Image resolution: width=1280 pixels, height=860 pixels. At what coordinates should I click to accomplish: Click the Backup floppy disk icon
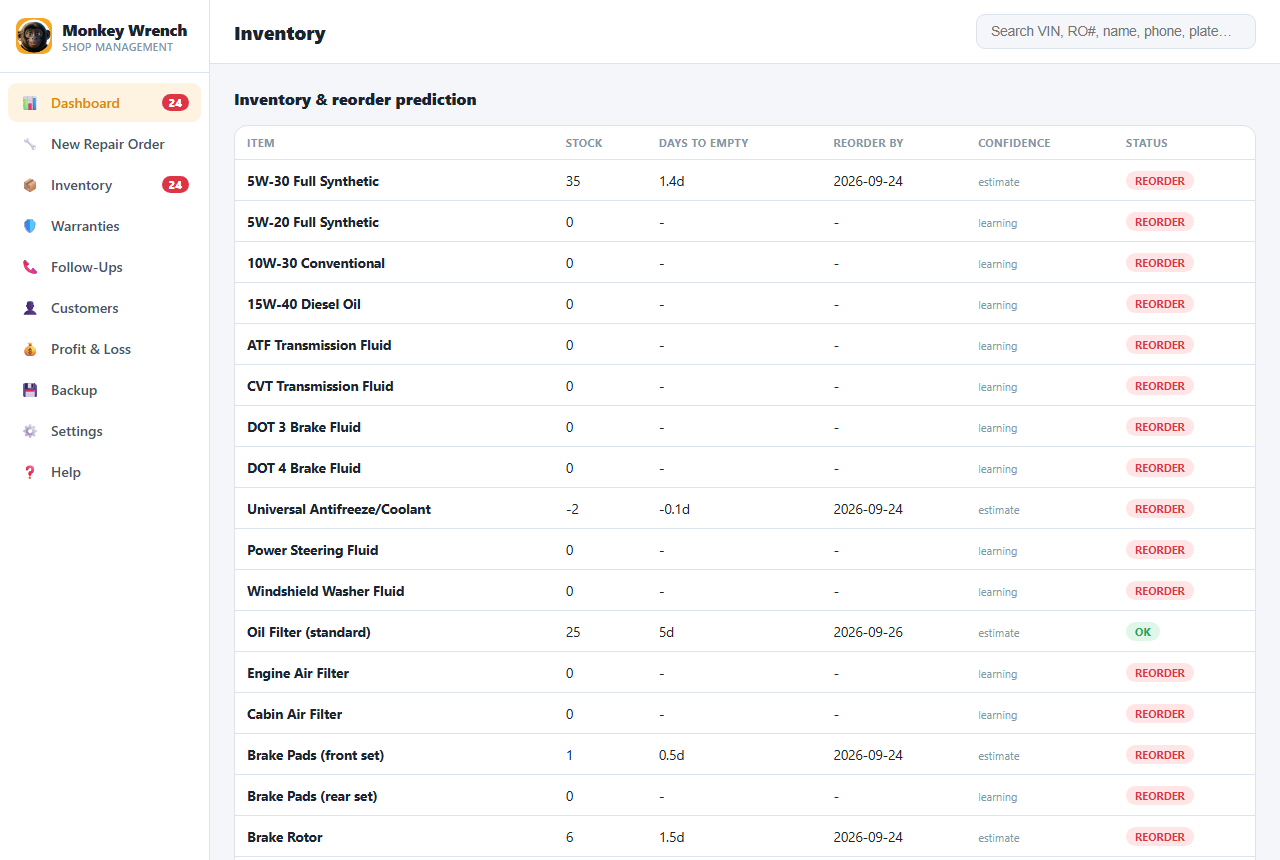click(x=30, y=390)
